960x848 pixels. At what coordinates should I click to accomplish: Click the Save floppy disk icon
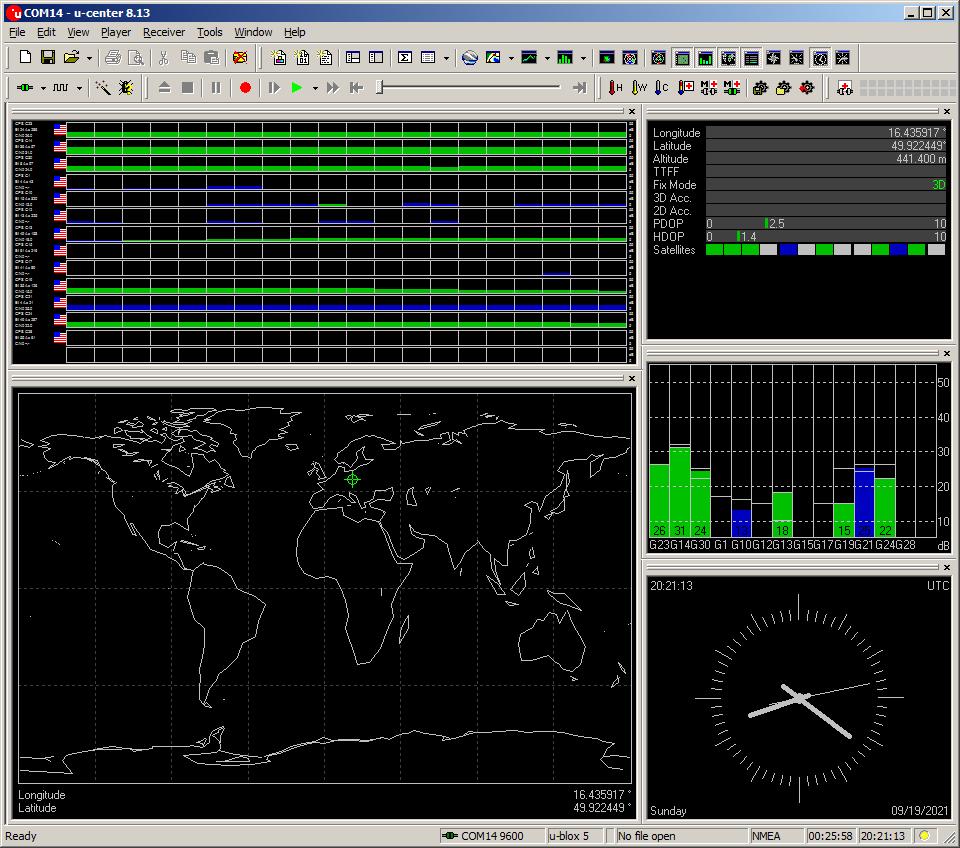click(47, 58)
